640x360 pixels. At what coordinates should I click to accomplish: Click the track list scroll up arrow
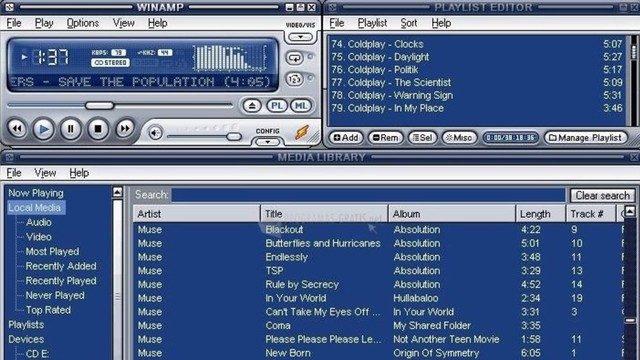point(630,211)
